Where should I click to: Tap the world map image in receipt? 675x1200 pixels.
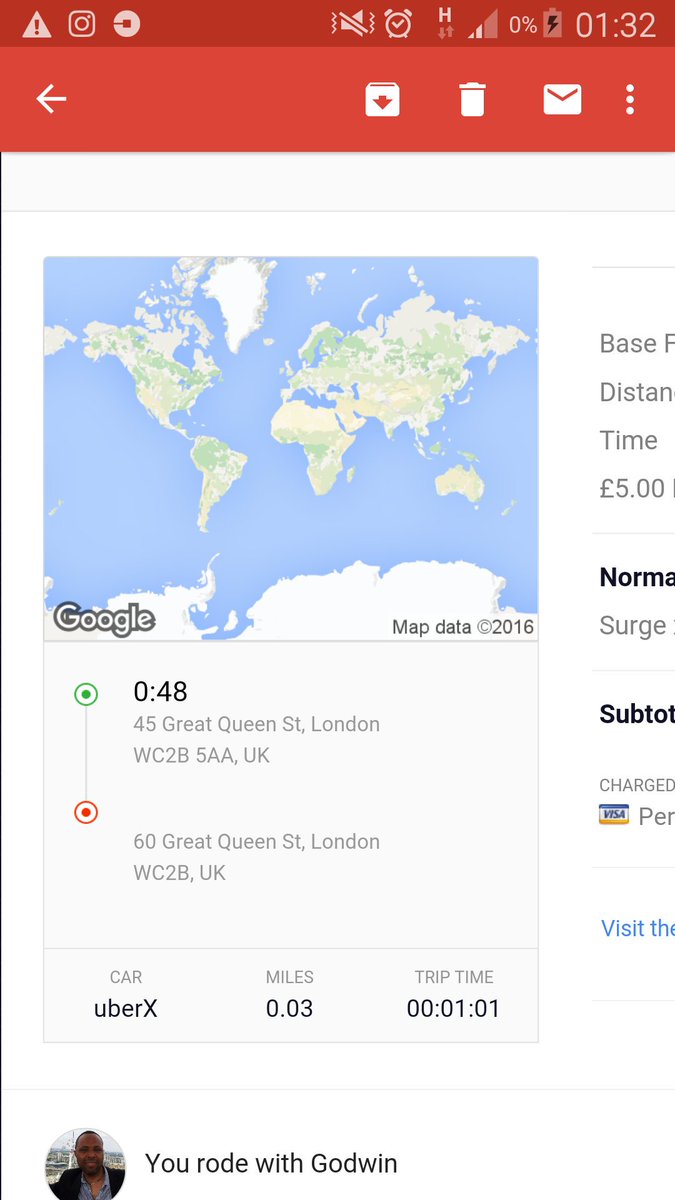coord(291,448)
